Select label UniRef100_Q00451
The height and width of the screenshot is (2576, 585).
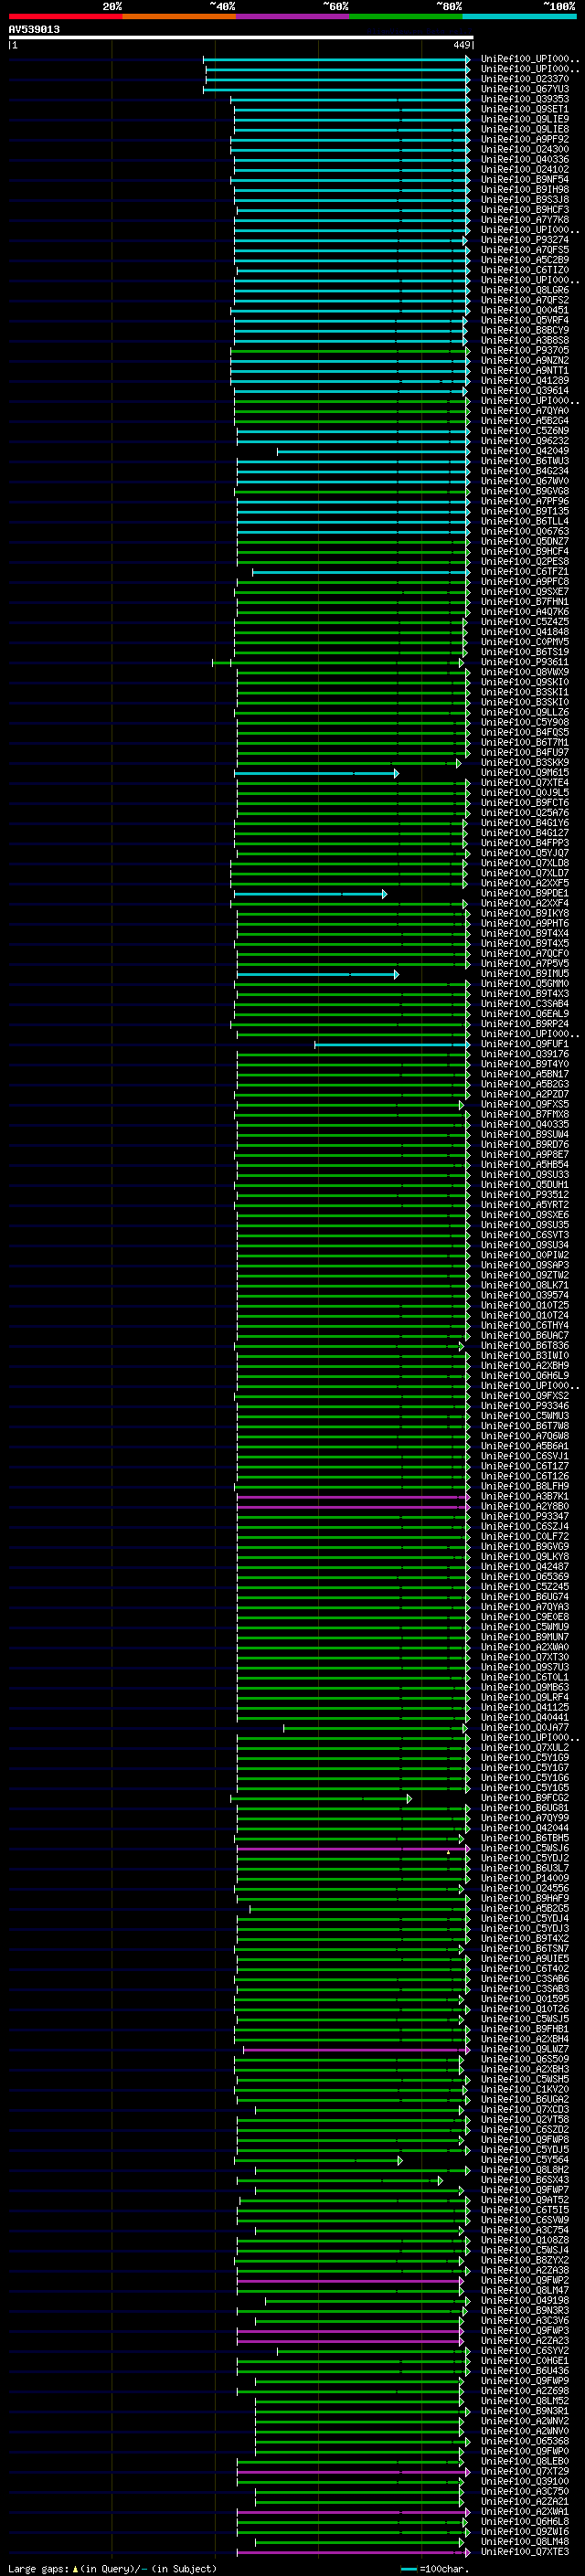pyautogui.click(x=524, y=310)
